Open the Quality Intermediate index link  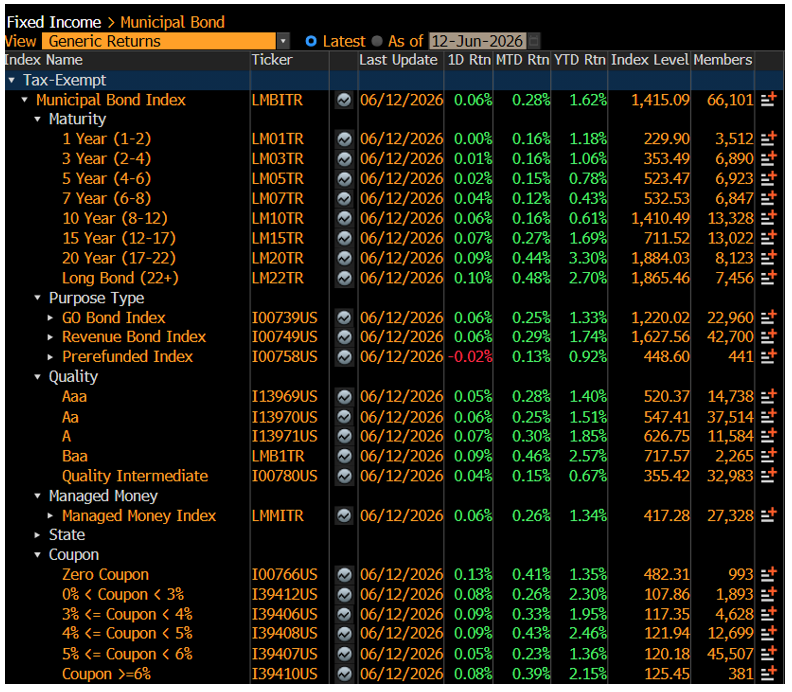(x=135, y=476)
